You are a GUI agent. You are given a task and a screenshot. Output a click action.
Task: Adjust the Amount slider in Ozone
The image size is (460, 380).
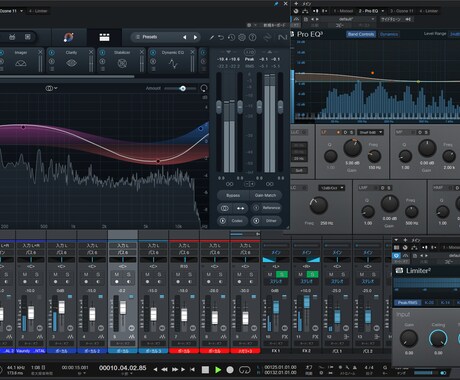181,88
